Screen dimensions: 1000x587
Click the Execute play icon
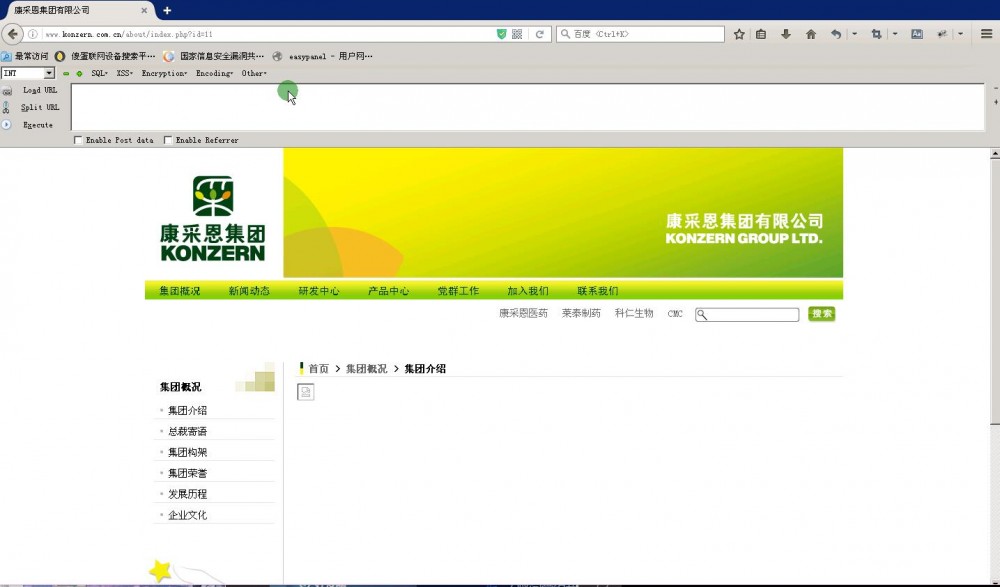click(6, 124)
